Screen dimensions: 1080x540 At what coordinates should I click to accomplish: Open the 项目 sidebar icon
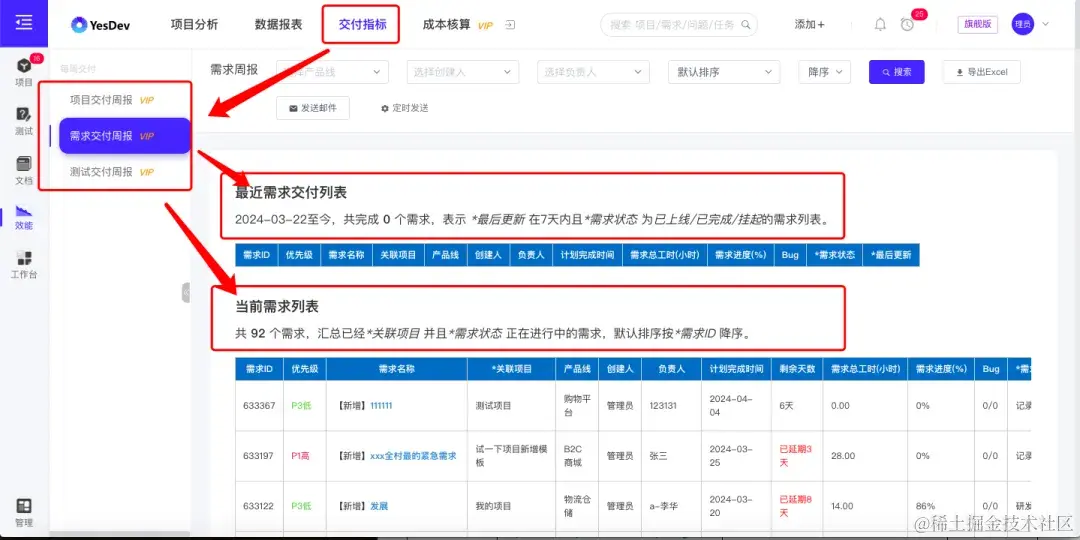(23, 72)
